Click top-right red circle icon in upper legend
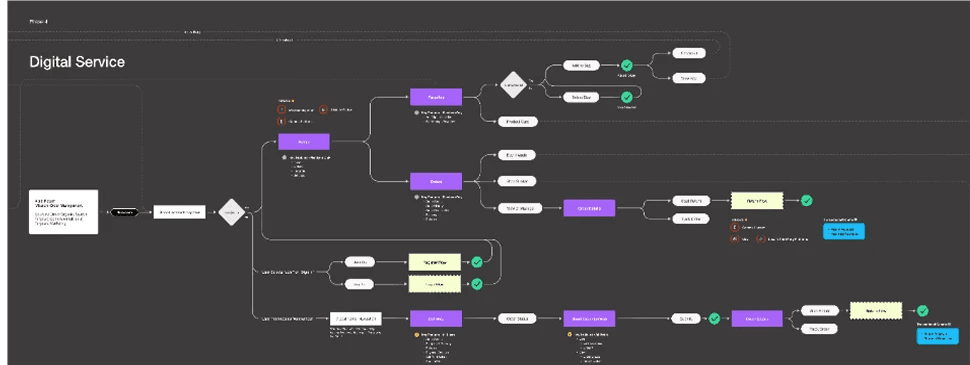This screenshot has width=970, height=365. [324, 110]
